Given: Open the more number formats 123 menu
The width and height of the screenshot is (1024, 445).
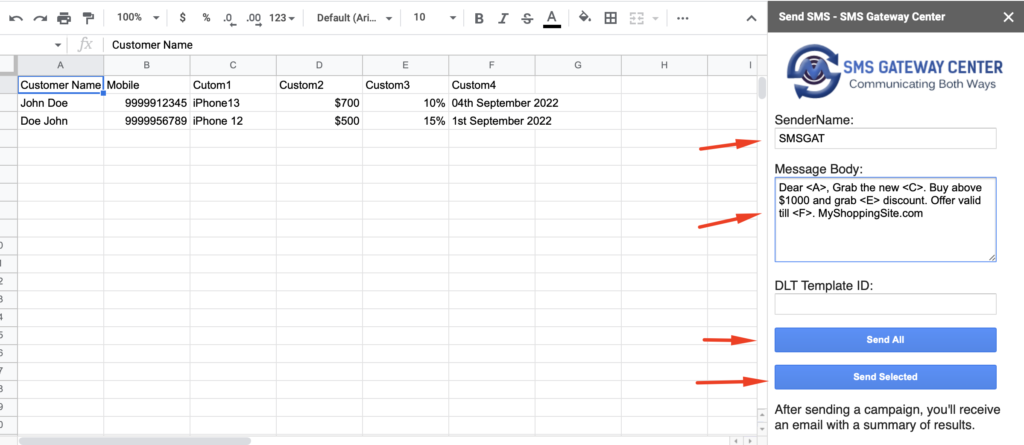Looking at the screenshot, I should coord(282,18).
